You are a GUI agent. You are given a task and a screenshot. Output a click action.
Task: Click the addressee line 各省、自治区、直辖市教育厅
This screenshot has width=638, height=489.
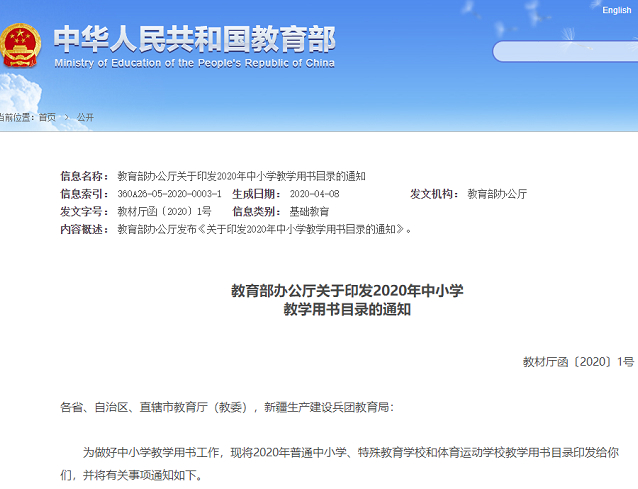[x=227, y=407]
